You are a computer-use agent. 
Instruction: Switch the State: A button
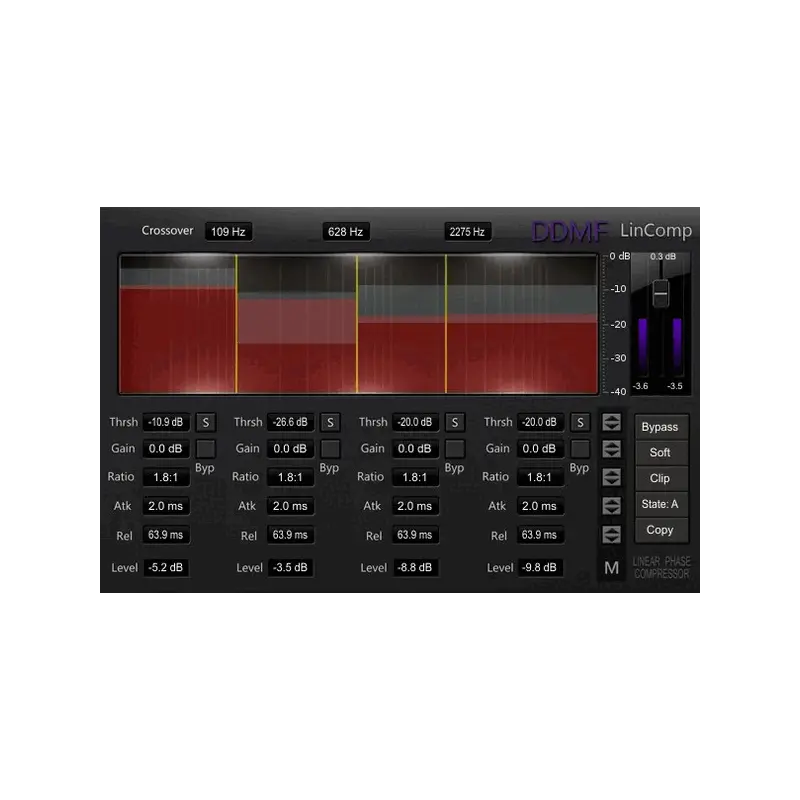[x=660, y=504]
